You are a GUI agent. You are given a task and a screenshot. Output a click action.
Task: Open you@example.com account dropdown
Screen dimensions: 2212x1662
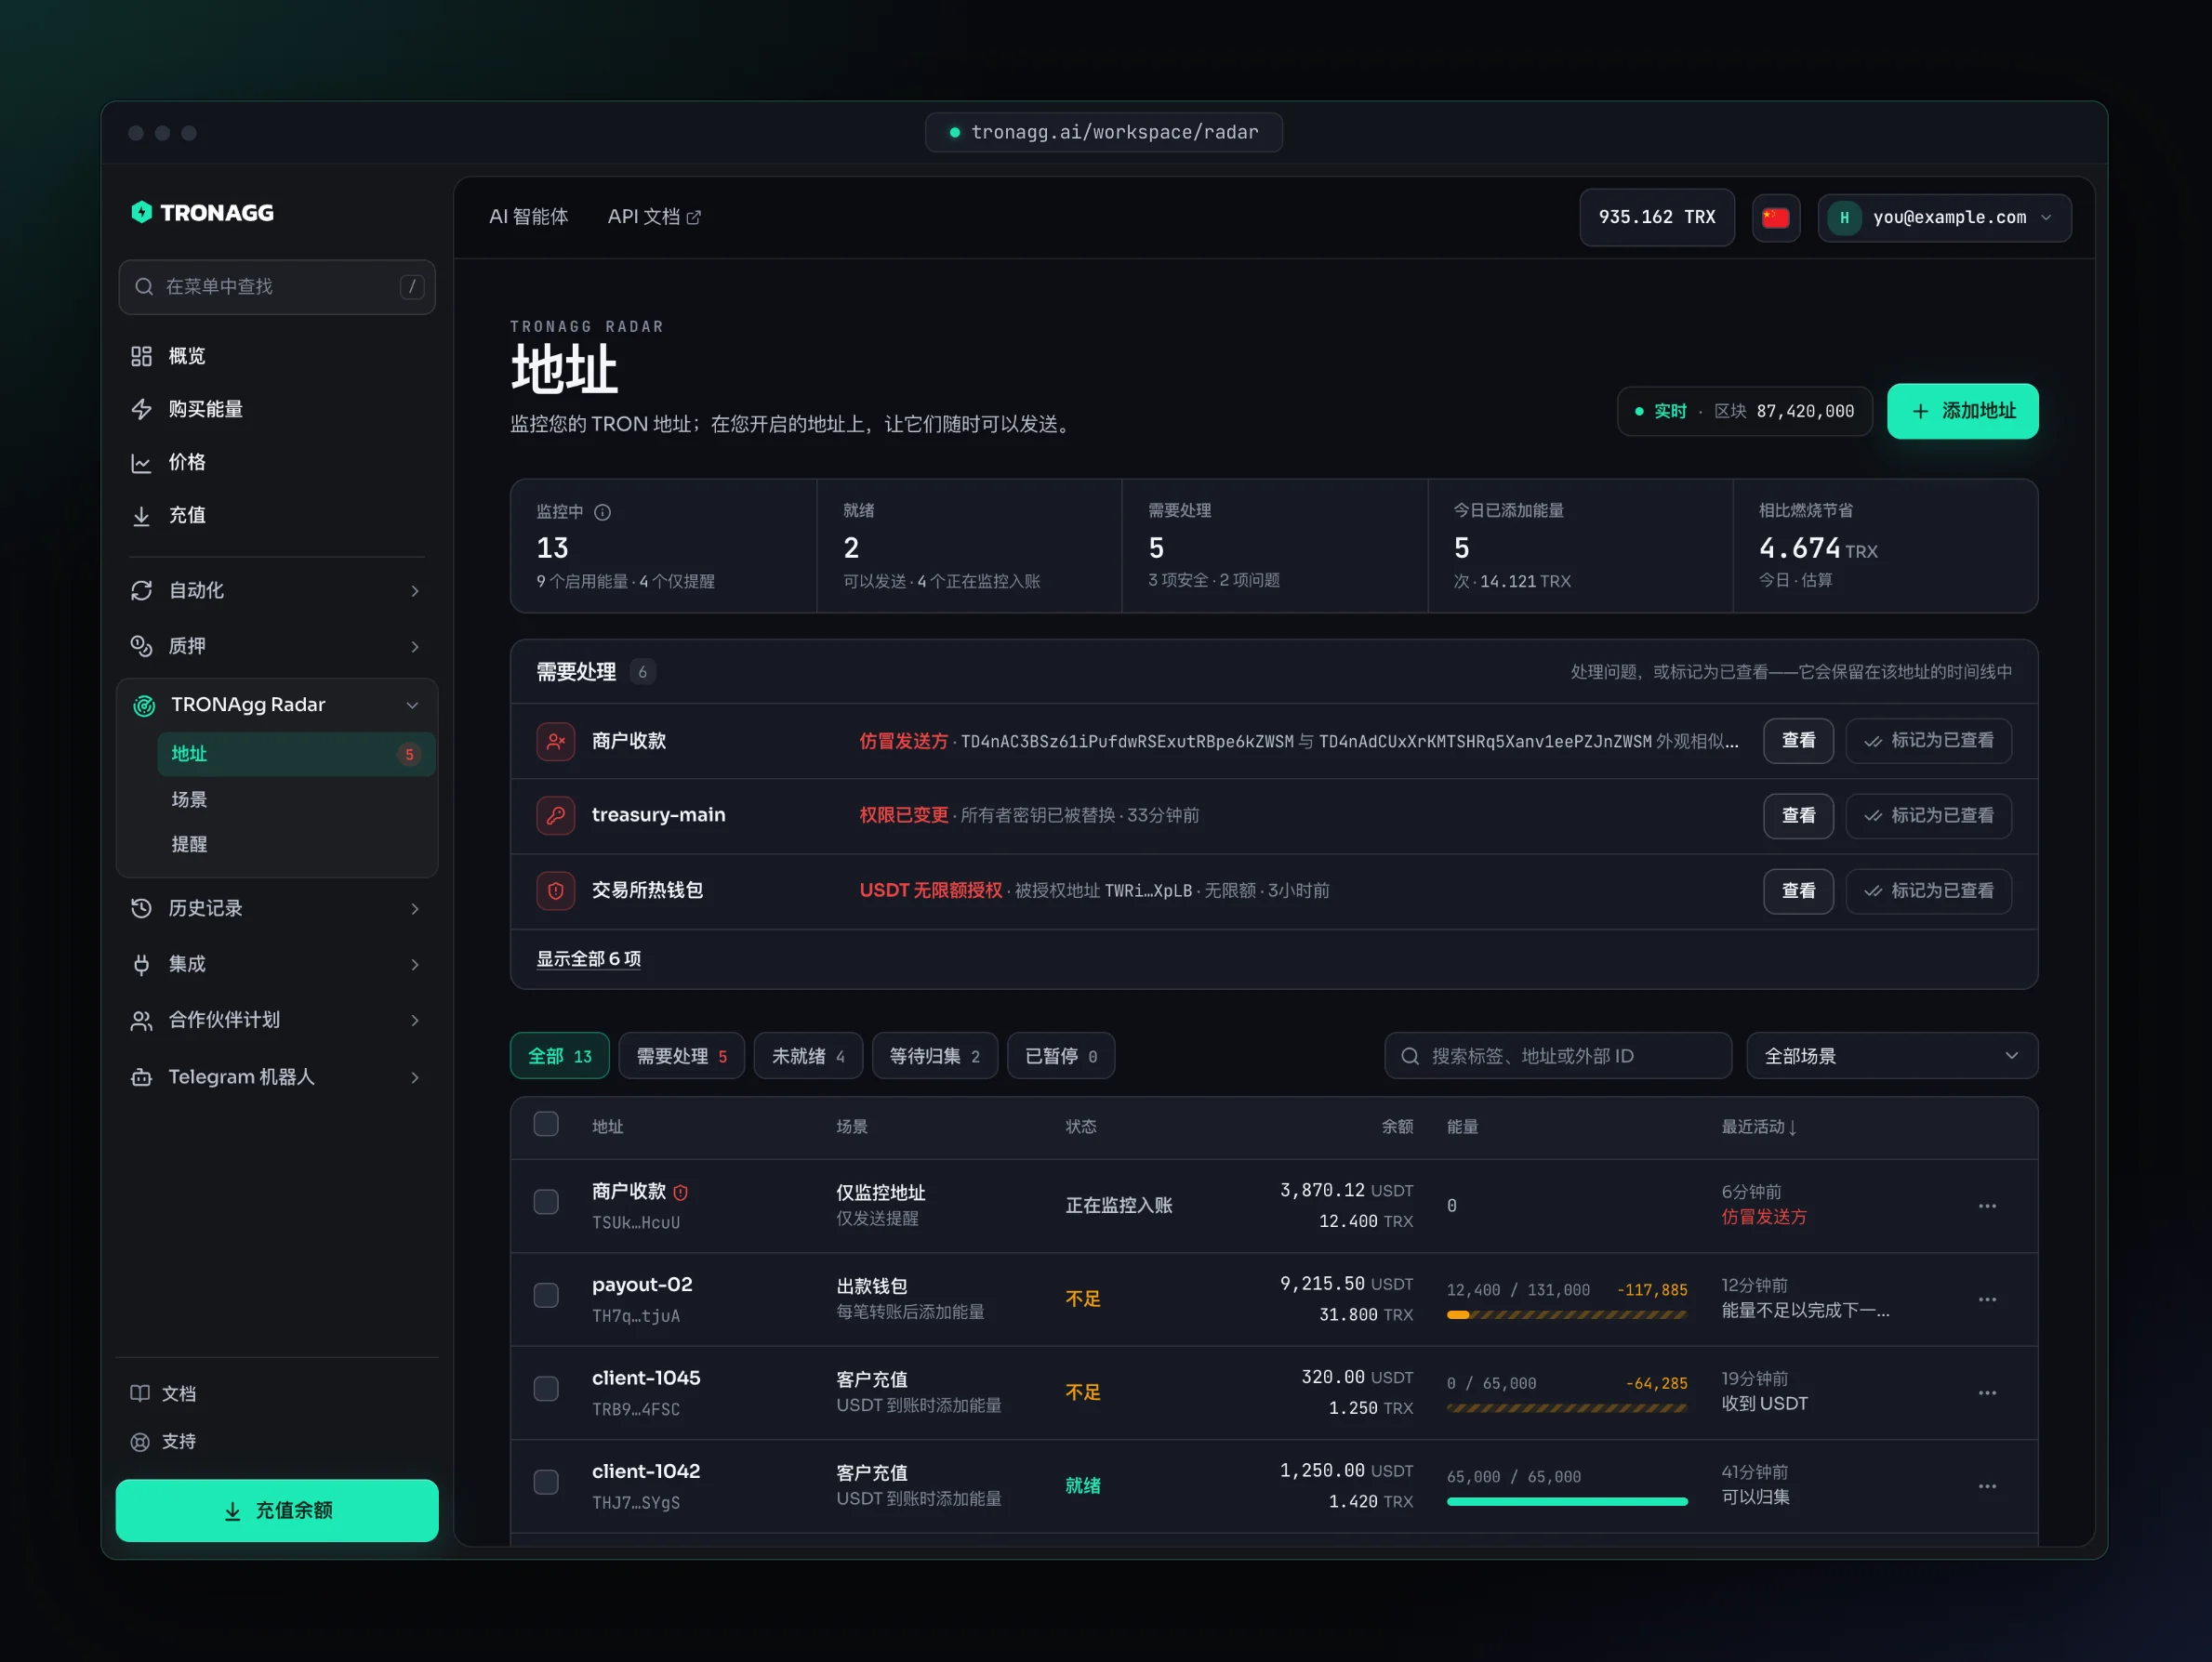coord(1944,217)
